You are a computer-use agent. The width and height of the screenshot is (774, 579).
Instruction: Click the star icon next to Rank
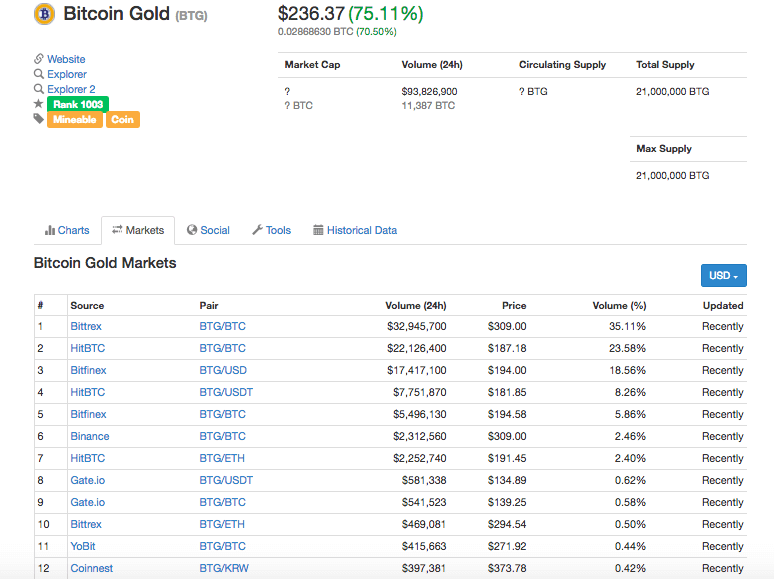[39, 104]
